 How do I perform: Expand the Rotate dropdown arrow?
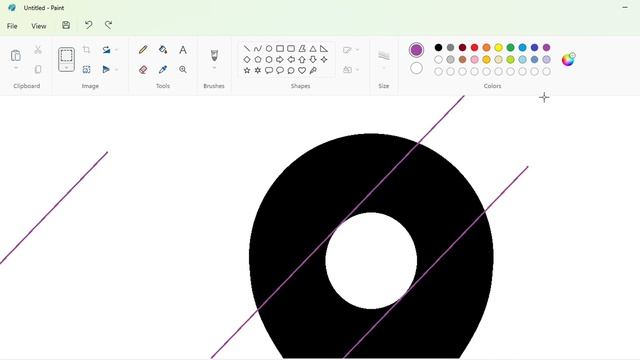coord(117,50)
